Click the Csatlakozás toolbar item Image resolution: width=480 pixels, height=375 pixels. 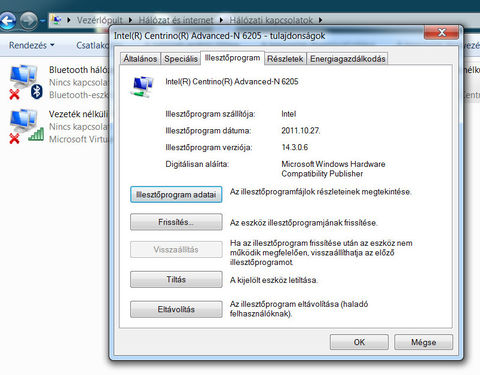click(93, 45)
